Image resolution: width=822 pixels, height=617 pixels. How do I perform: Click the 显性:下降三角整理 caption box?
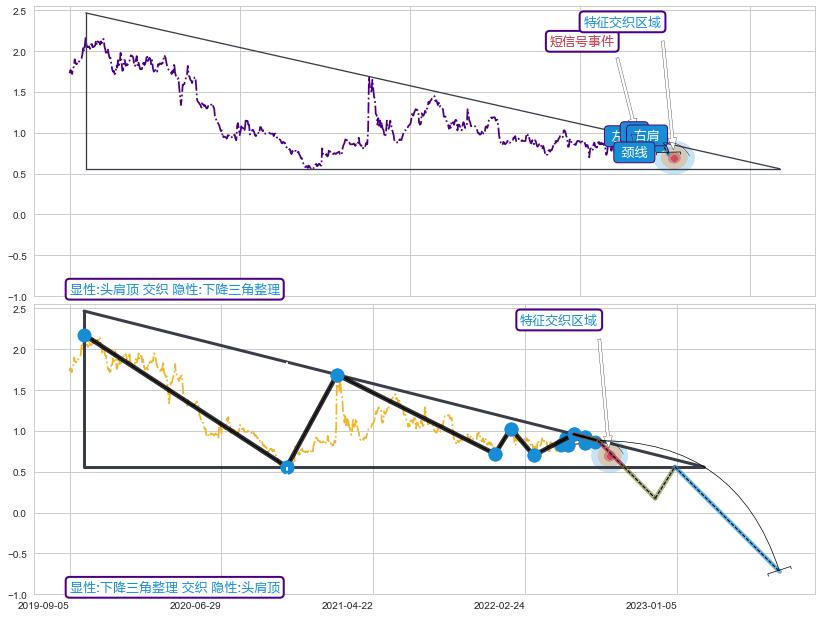point(175,587)
